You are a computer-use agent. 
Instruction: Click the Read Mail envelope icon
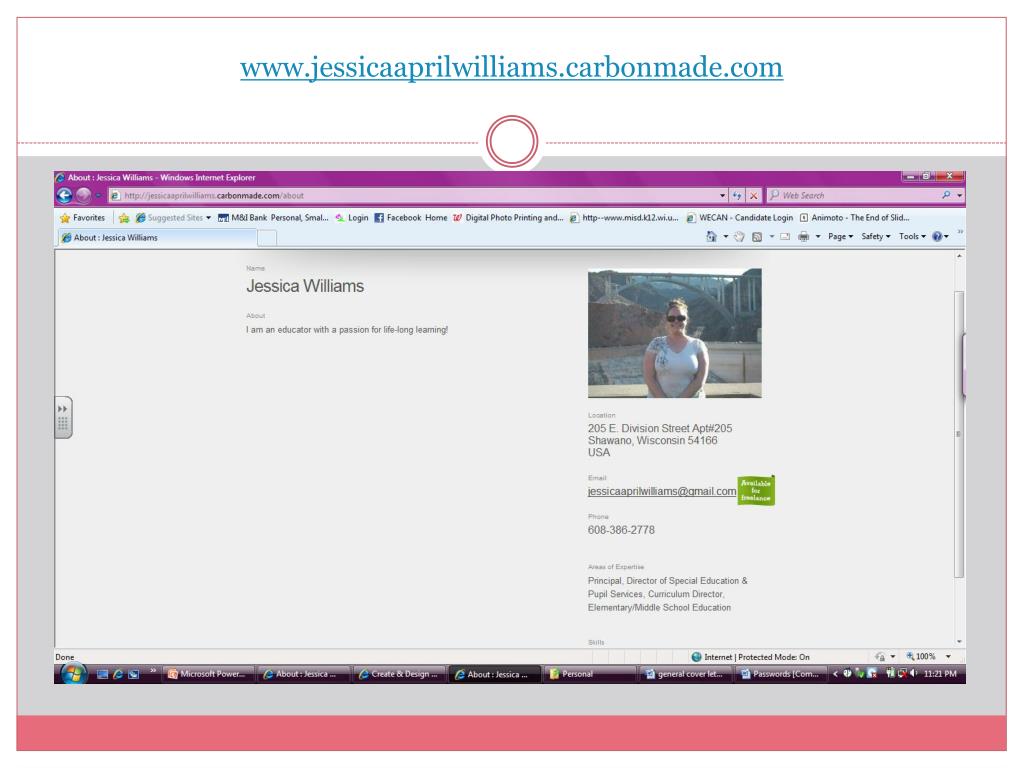(x=785, y=236)
